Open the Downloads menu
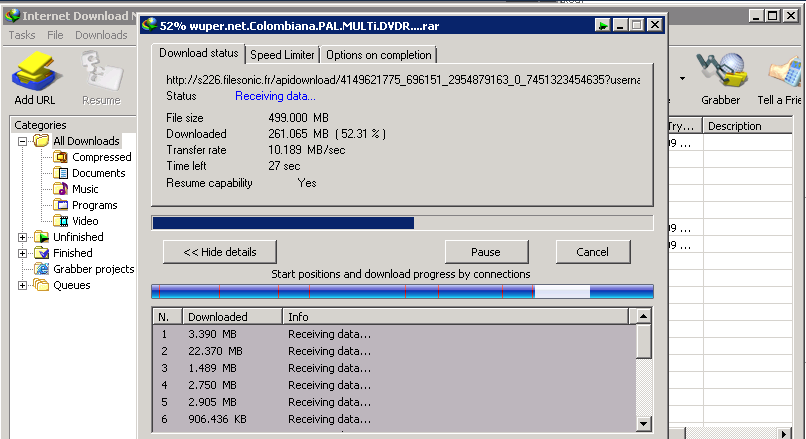Image resolution: width=806 pixels, height=439 pixels. click(101, 35)
